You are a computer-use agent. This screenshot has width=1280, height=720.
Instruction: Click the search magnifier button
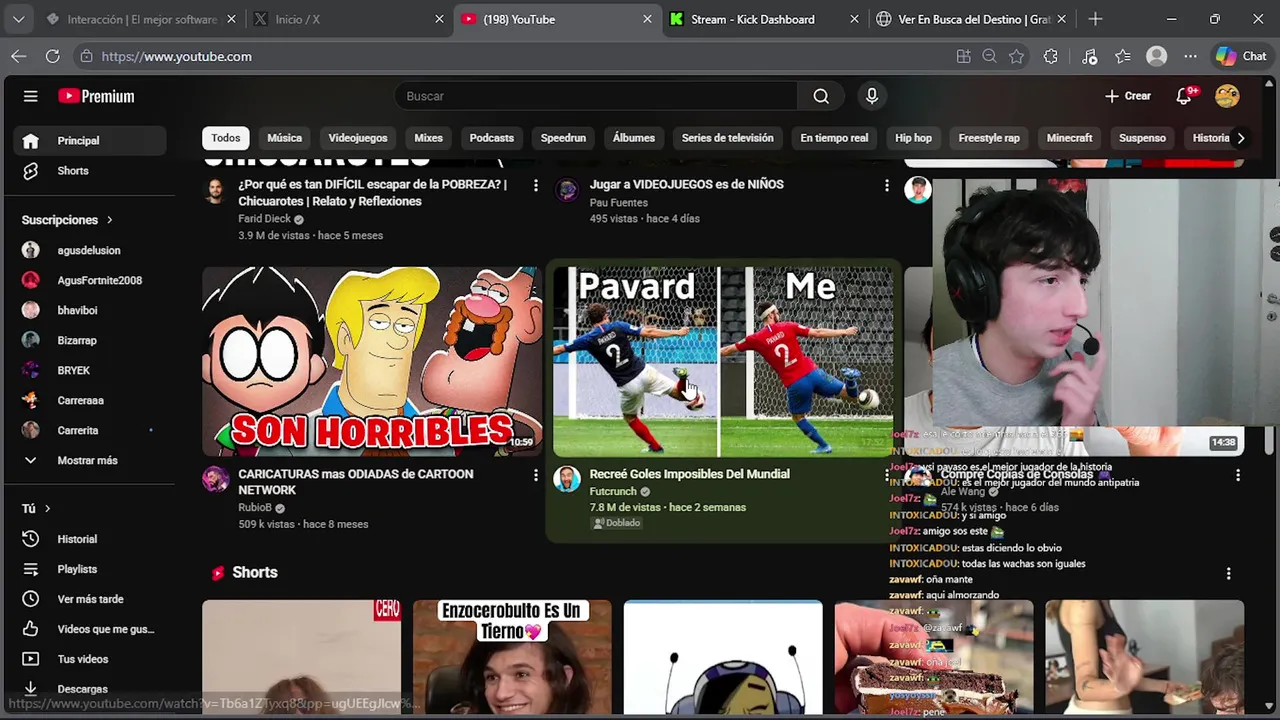(821, 96)
